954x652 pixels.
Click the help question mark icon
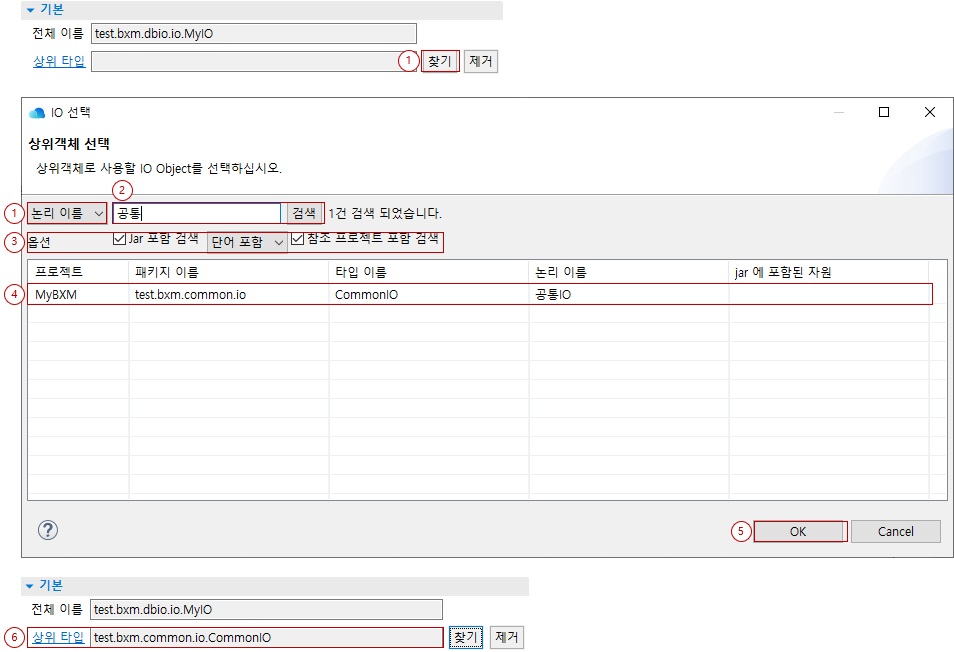[47, 530]
